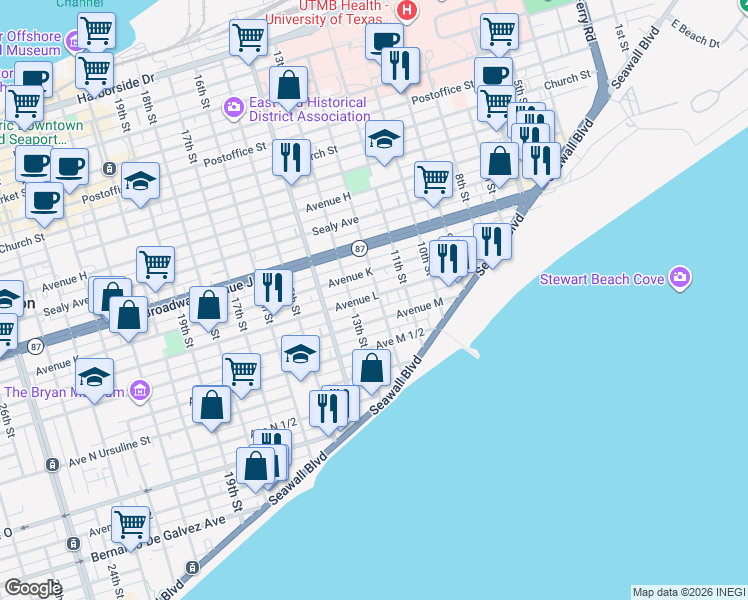Click the Harborside Dr street label
Image resolution: width=748 pixels, height=600 pixels.
click(116, 89)
